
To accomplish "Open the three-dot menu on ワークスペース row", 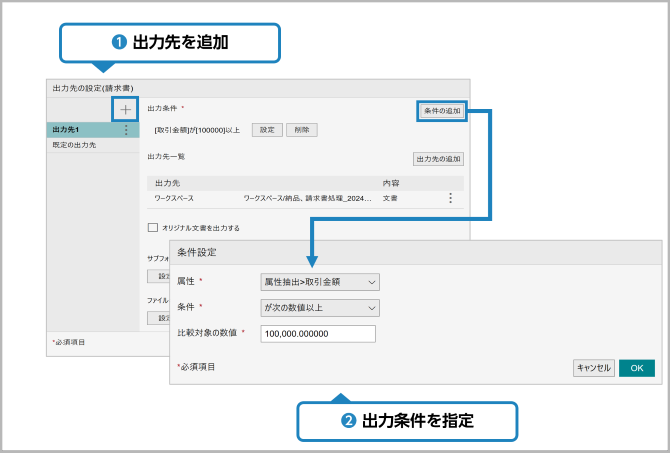I will pyautogui.click(x=450, y=198).
